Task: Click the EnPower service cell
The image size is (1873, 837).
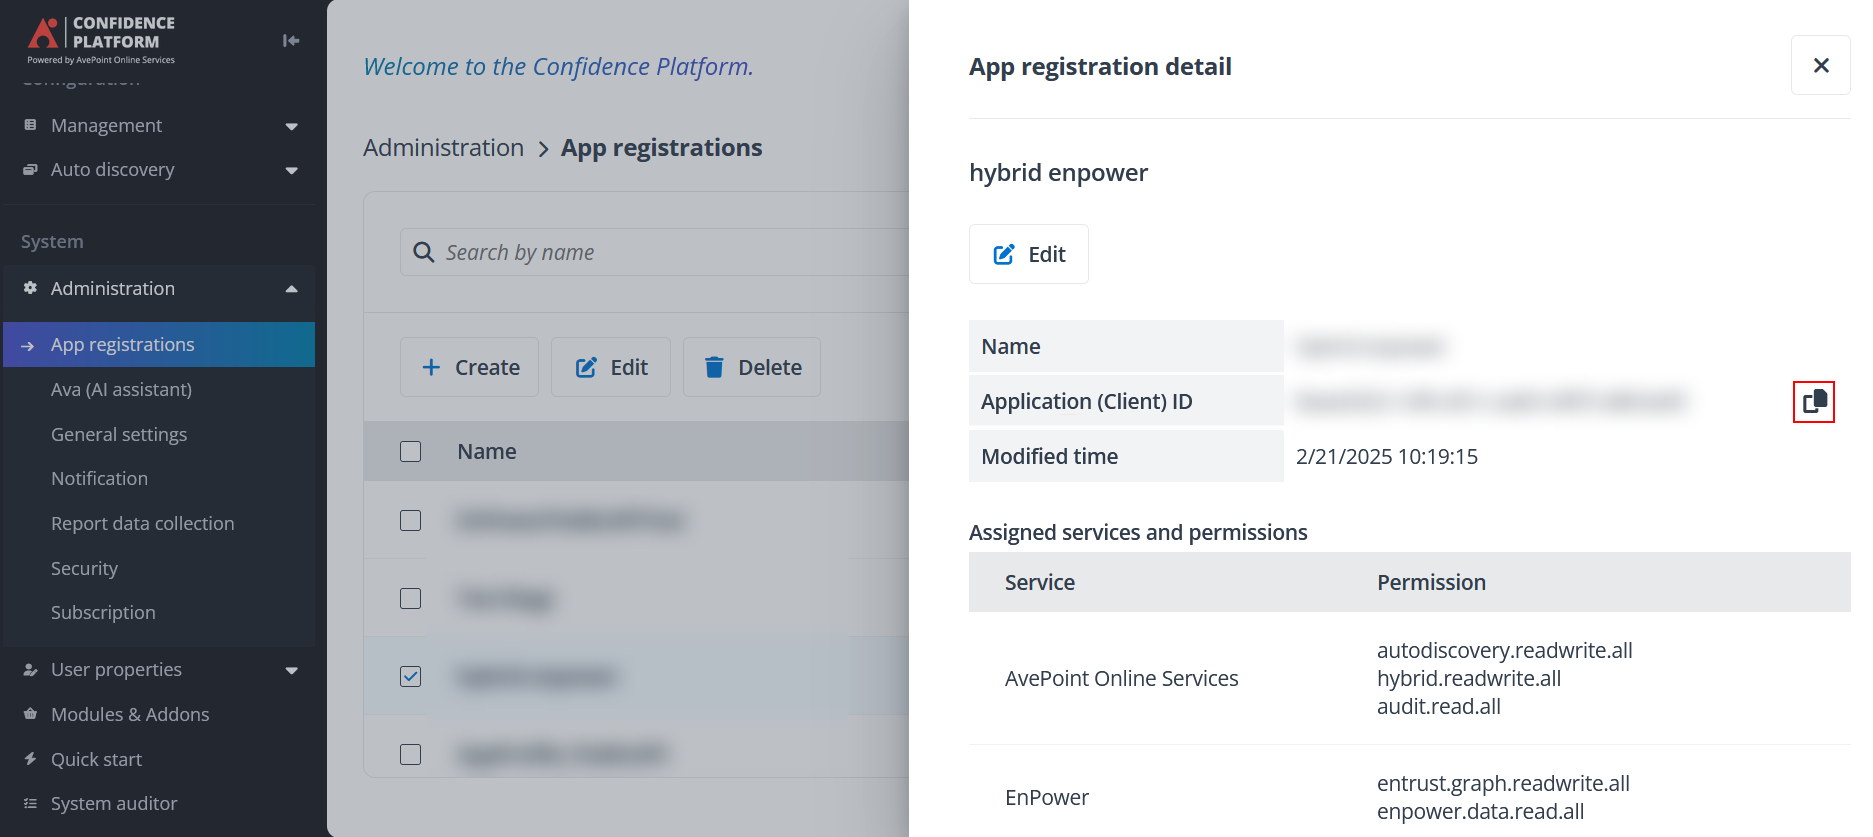Action: [1046, 797]
